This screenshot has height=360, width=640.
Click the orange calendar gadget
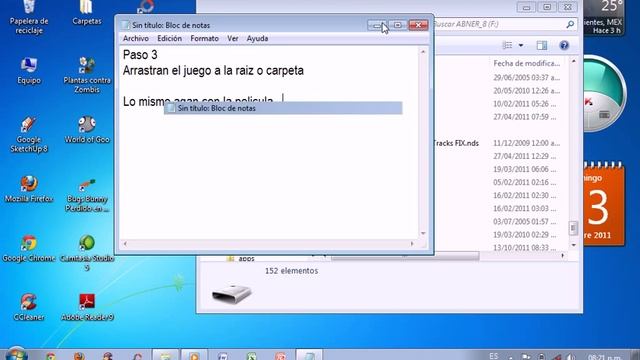pyautogui.click(x=604, y=204)
